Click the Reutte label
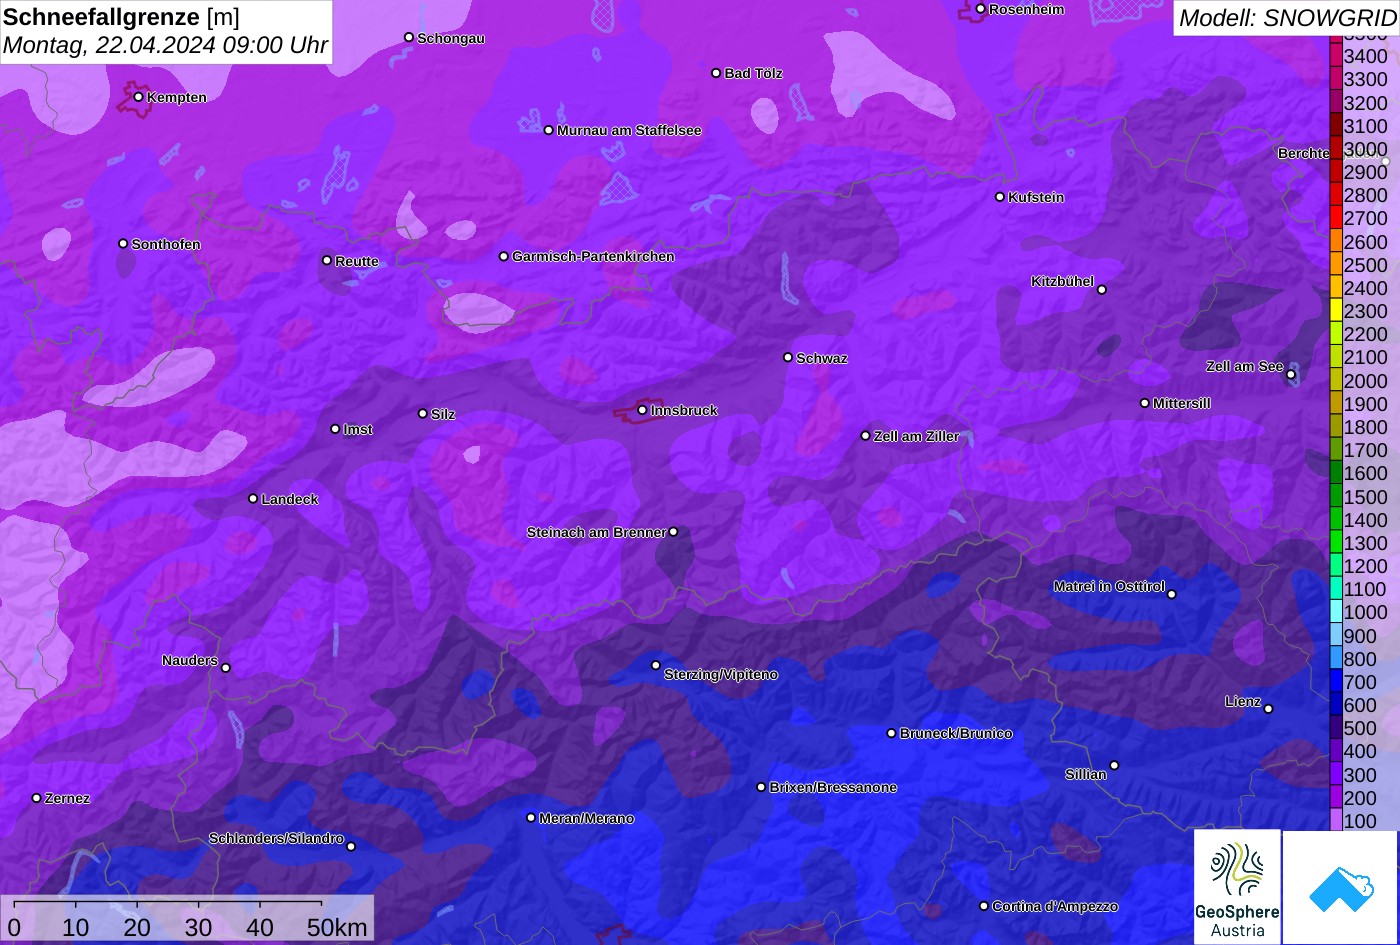 [357, 261]
